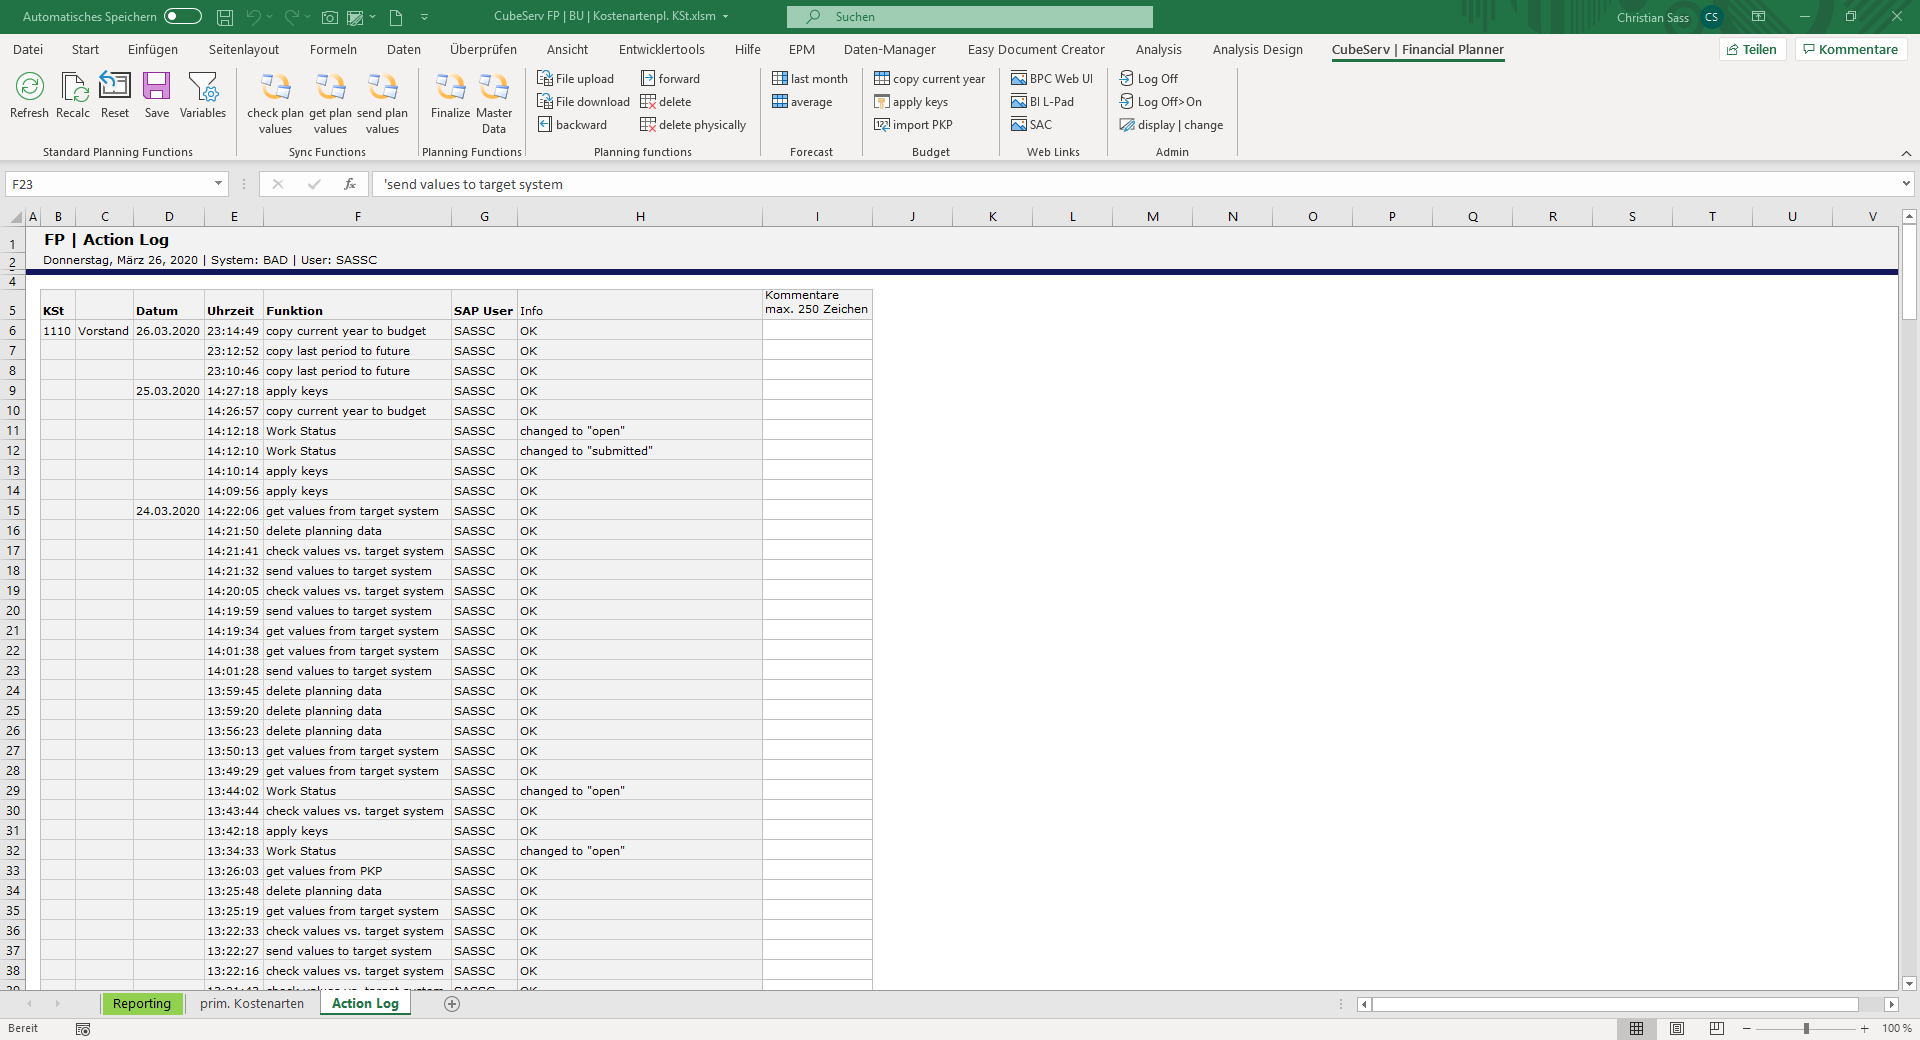The image size is (1920, 1040).
Task: Select column H header
Action: [x=640, y=217]
